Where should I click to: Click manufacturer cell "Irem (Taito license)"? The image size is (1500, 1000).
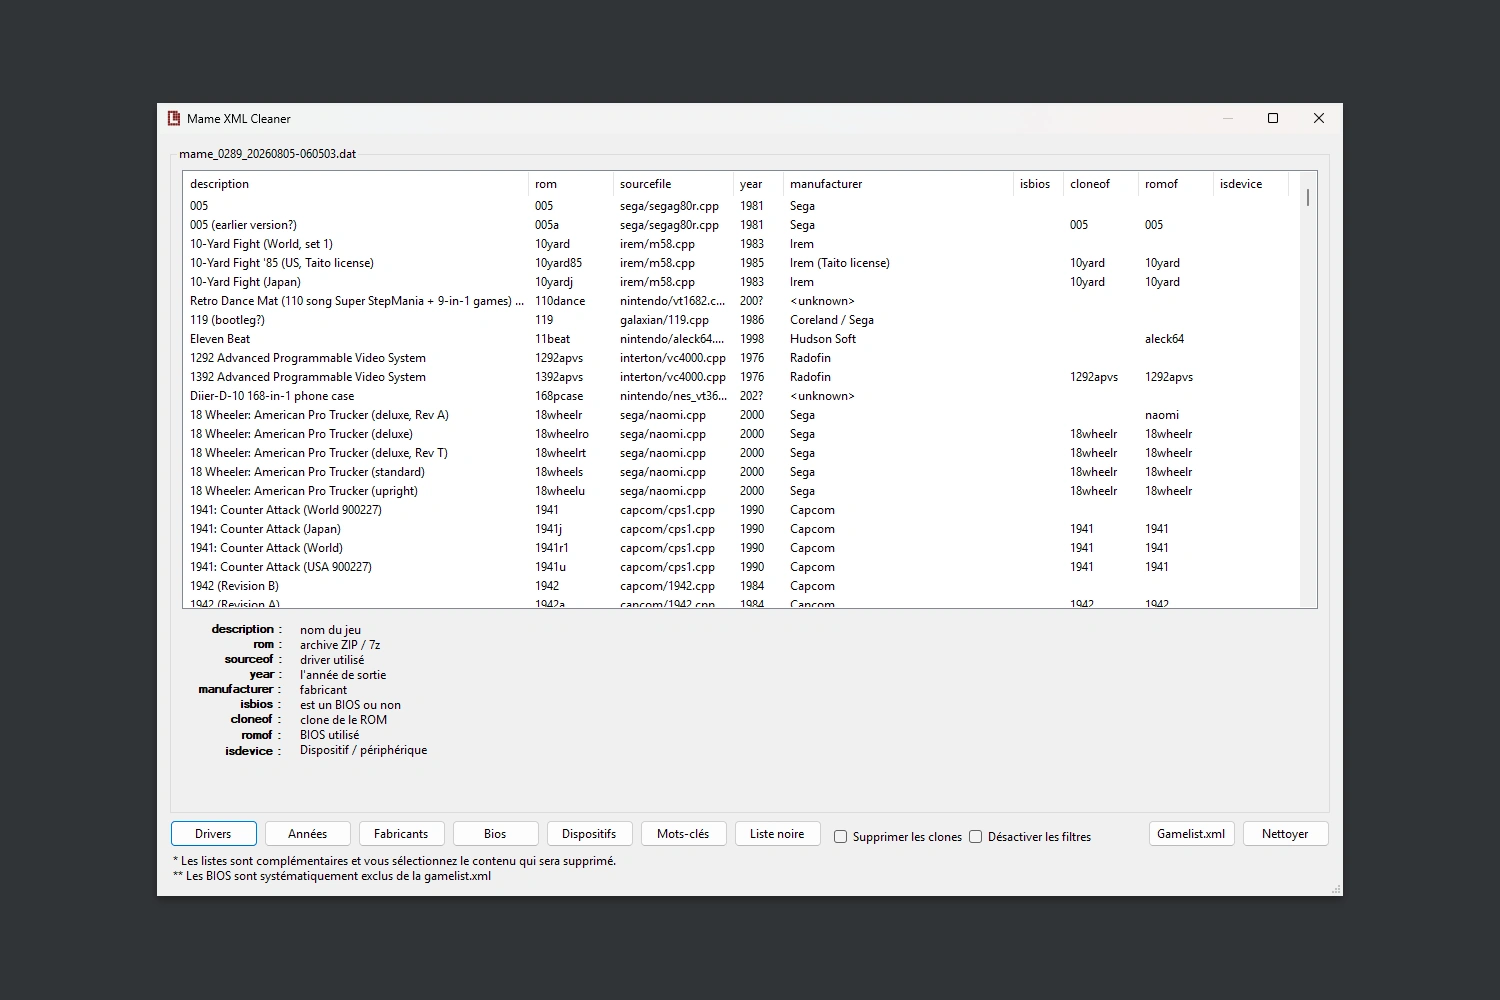click(840, 263)
